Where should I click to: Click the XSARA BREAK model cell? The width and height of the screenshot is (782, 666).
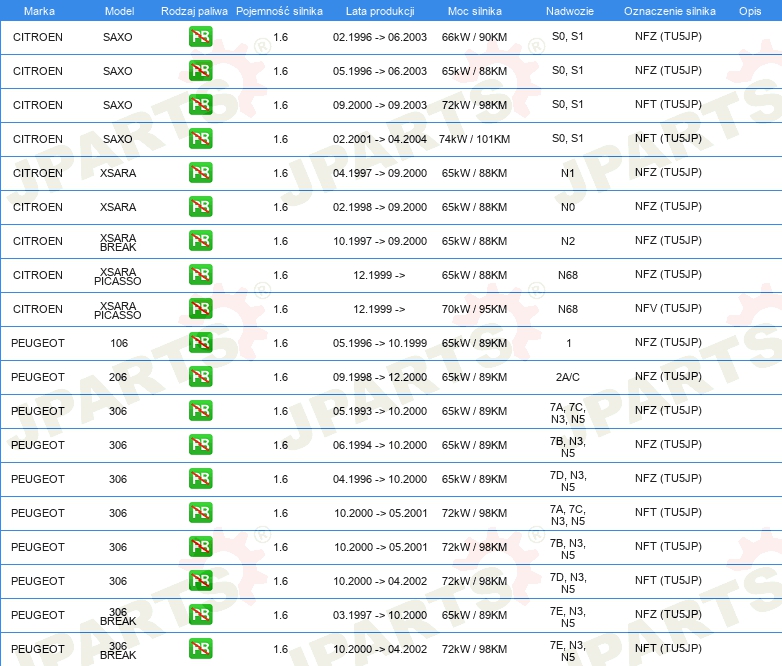coord(118,242)
